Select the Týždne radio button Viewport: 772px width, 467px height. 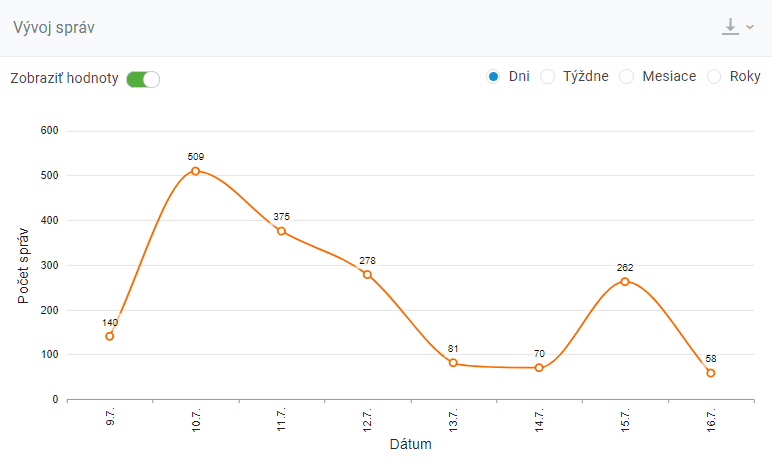[x=547, y=77]
